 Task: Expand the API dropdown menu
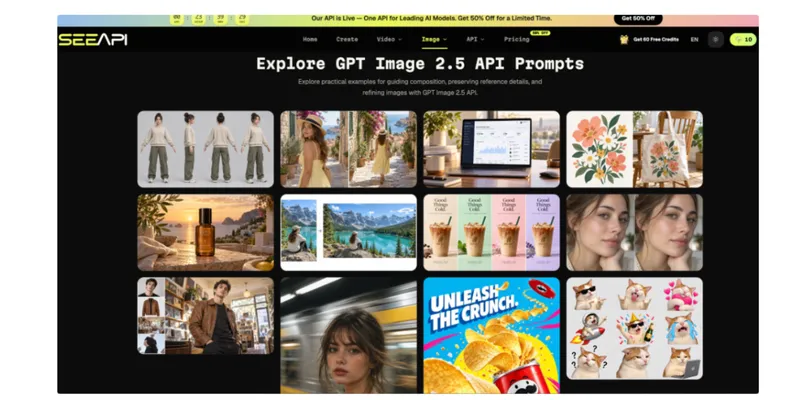tap(475, 39)
